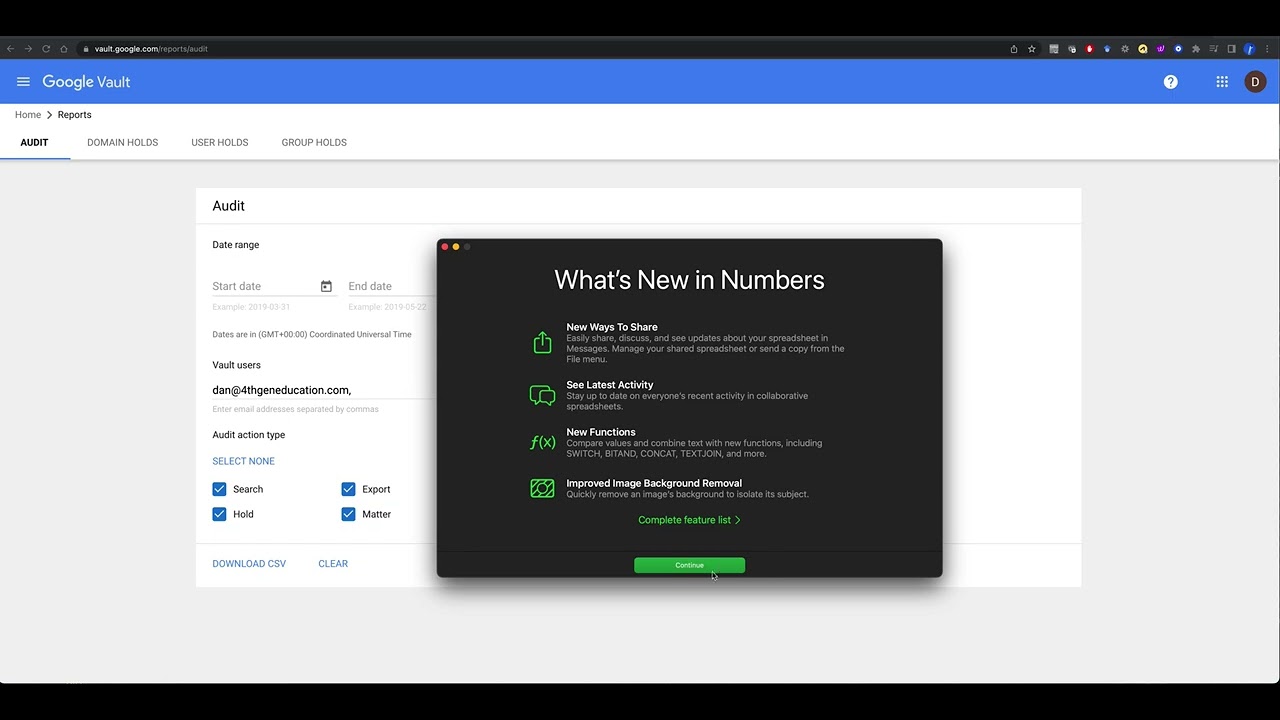1280x720 pixels.
Task: Click the Improved Image Background Removal title
Action: 654,483
